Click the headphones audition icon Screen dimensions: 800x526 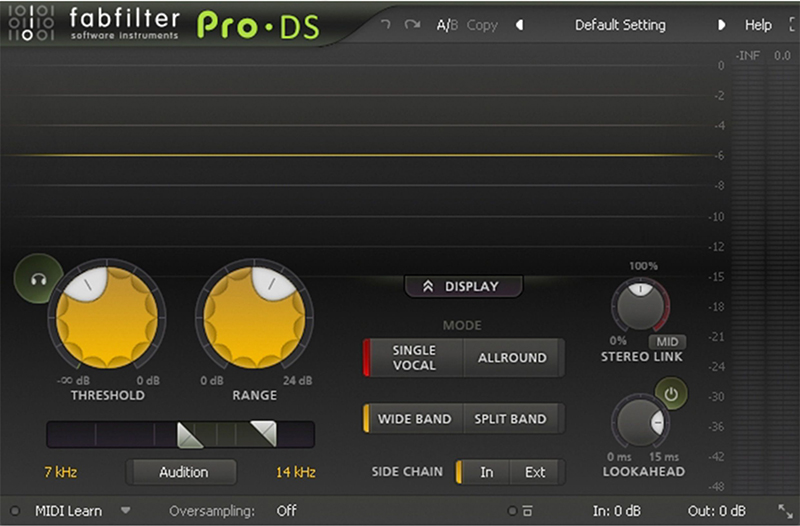[x=37, y=279]
